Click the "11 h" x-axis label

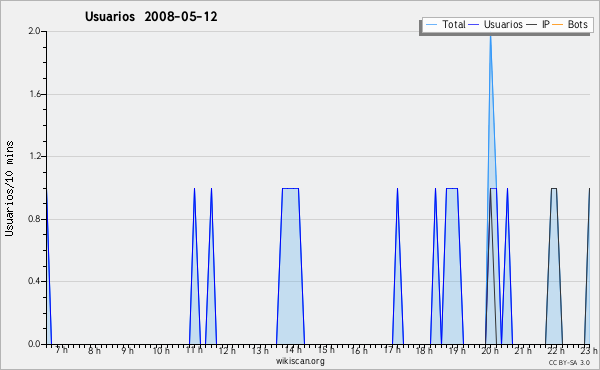pos(194,350)
